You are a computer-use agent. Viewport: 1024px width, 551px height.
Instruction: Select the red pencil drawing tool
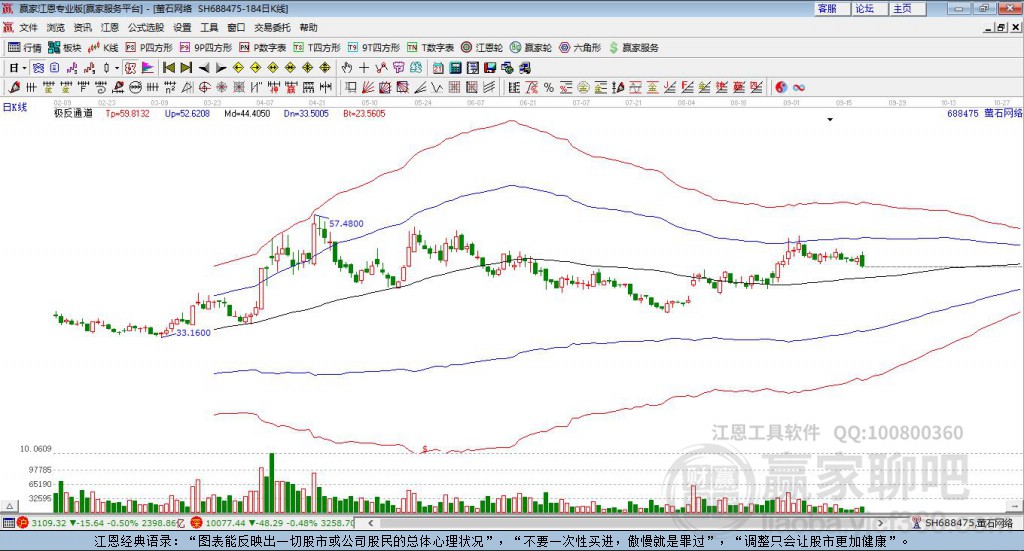coord(14,87)
